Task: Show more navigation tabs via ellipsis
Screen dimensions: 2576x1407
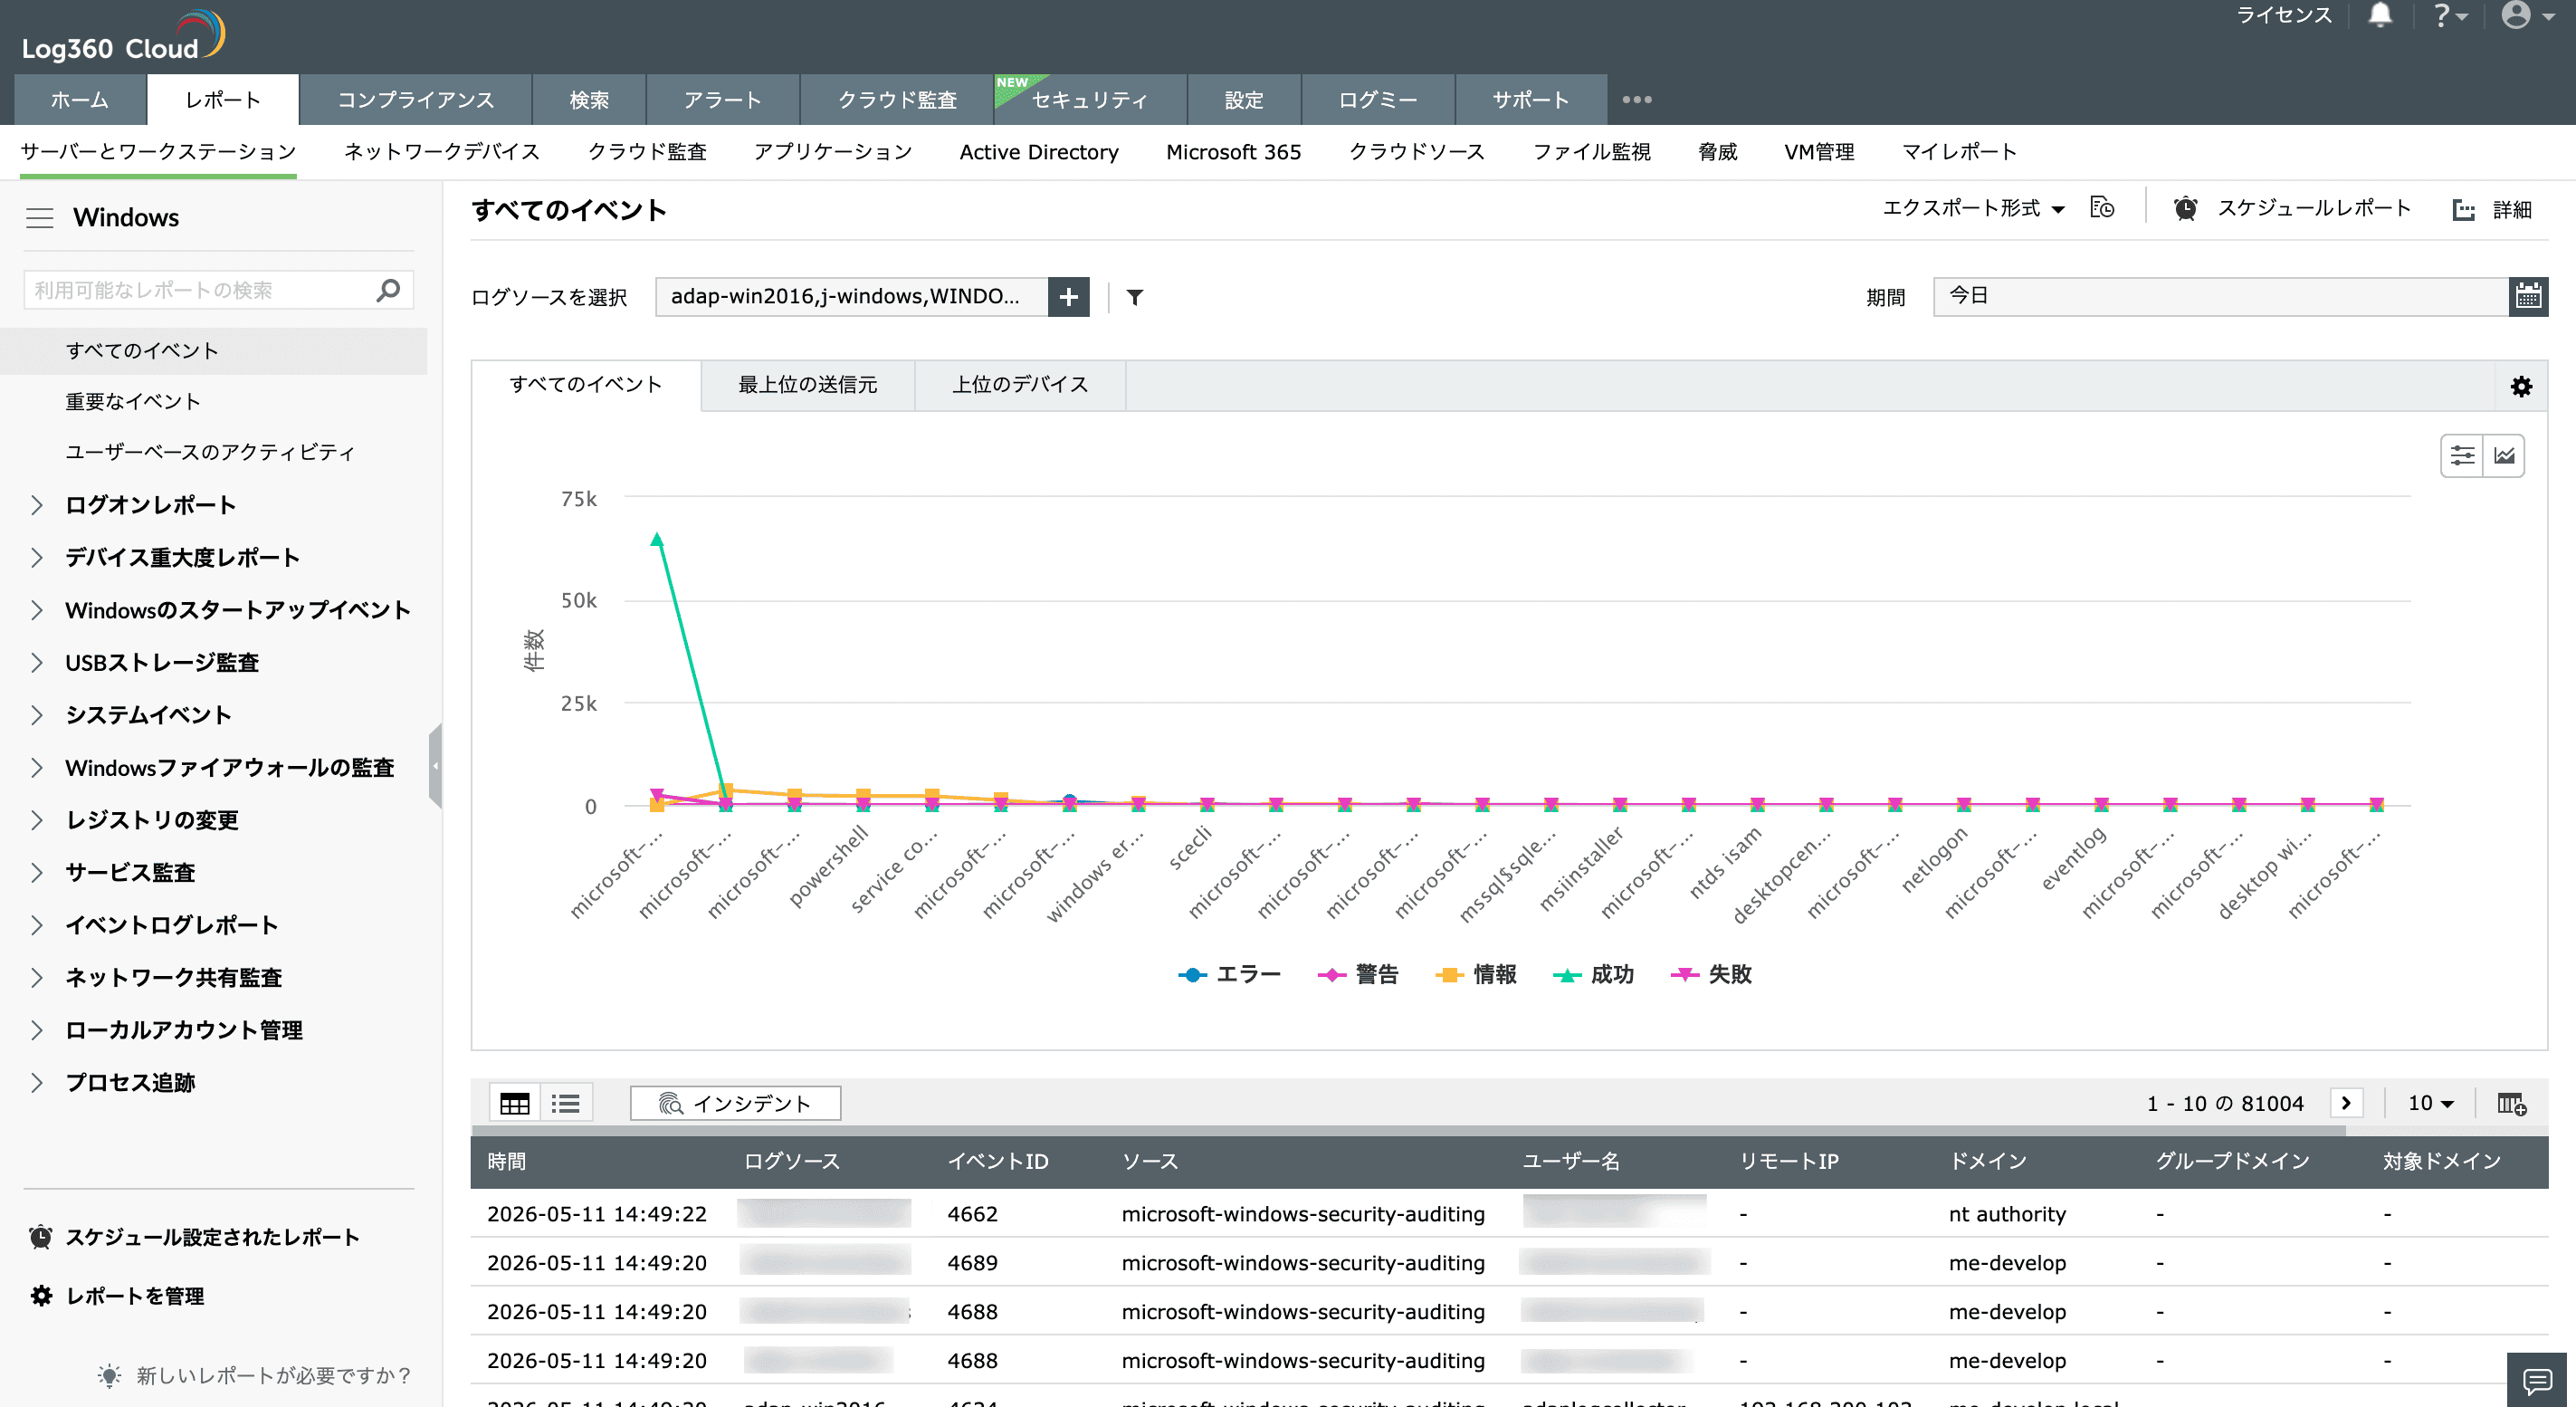Action: [1637, 100]
